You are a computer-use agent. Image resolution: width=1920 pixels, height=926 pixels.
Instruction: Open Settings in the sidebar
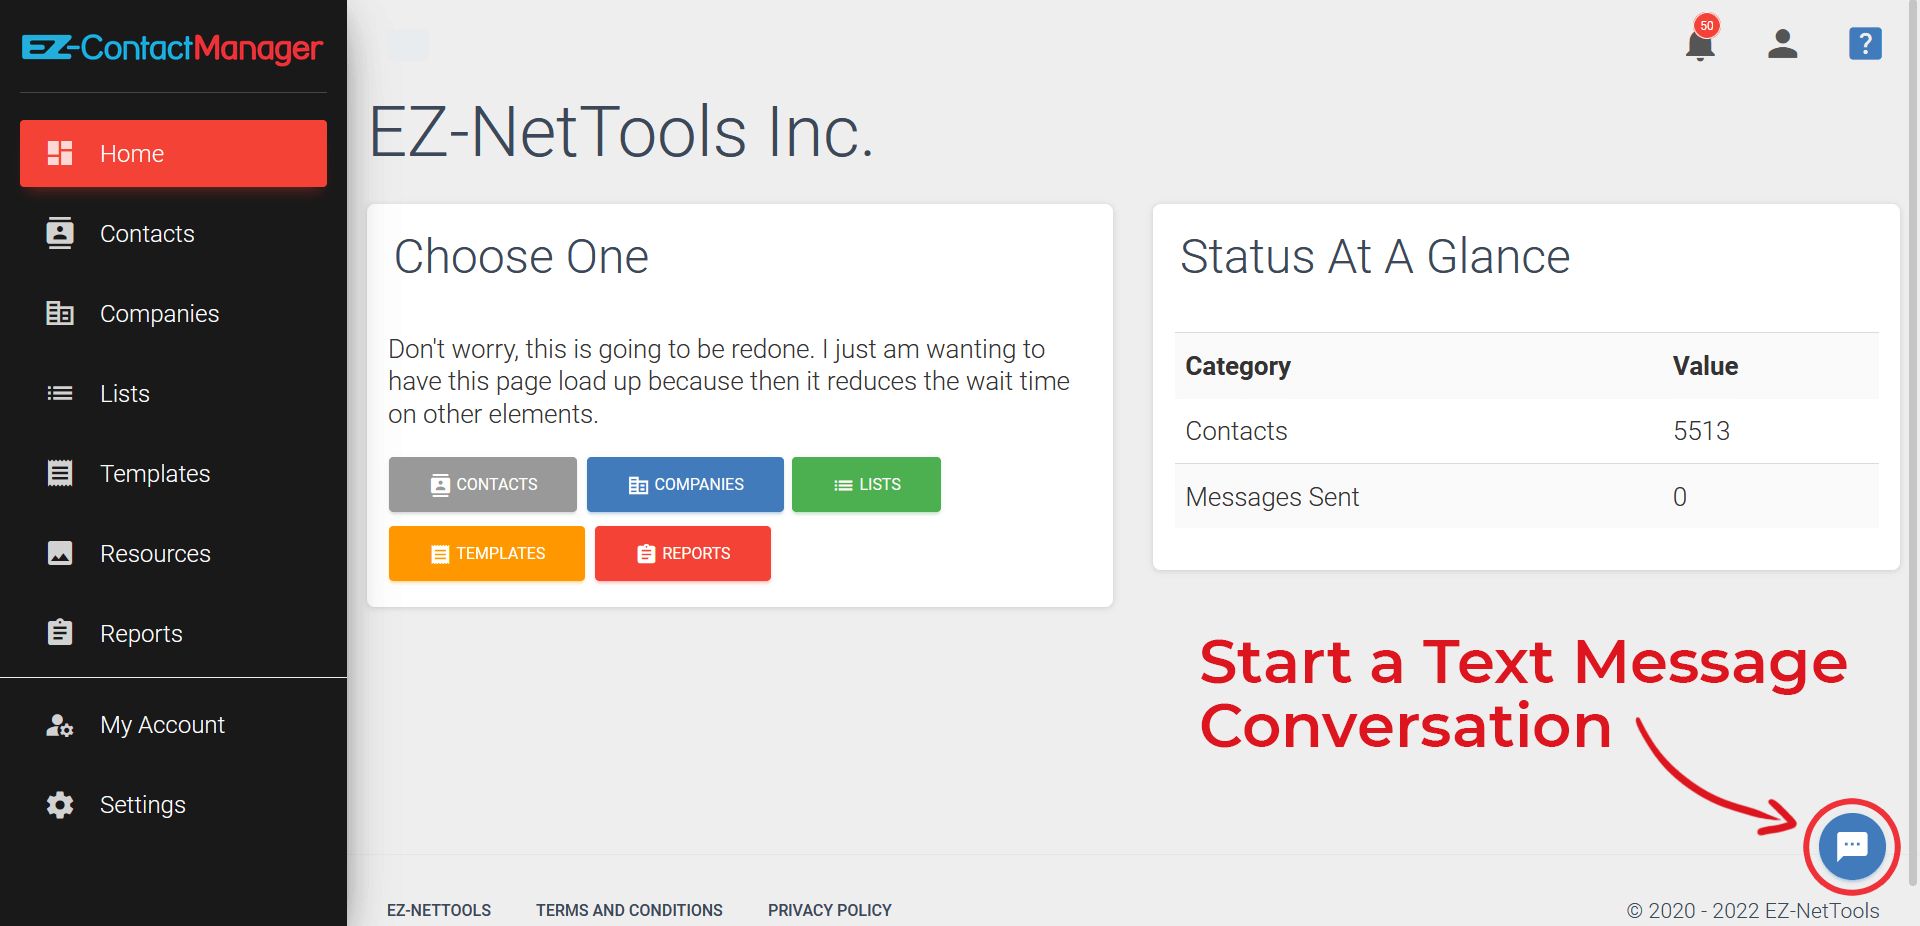pos(173,805)
